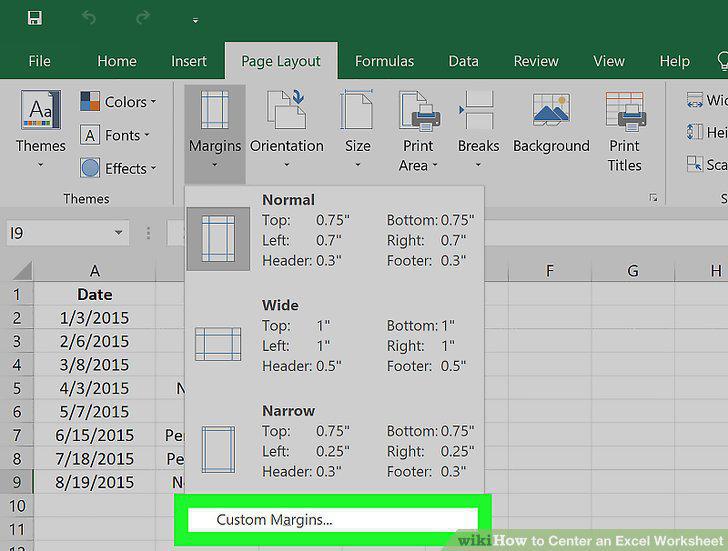728x551 pixels.
Task: Expand the Name Box dropdown arrow
Action: tap(119, 232)
